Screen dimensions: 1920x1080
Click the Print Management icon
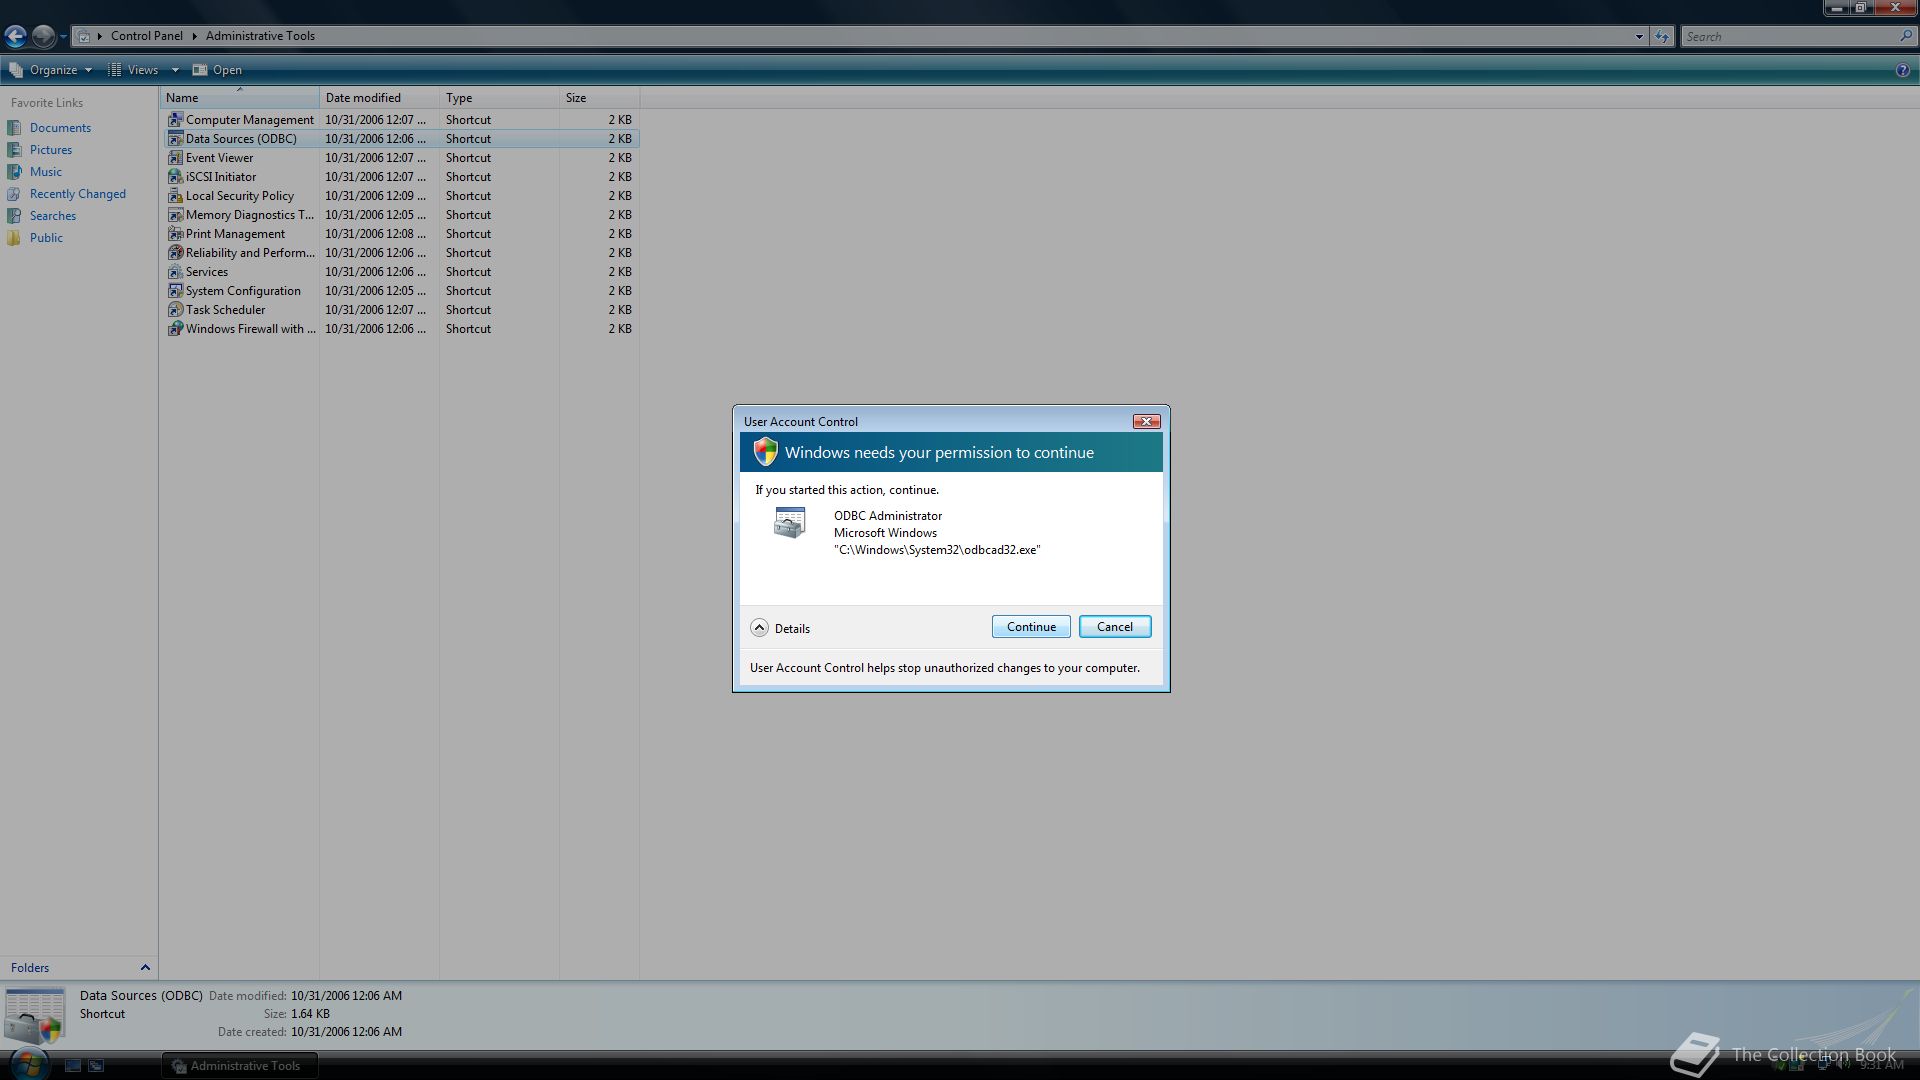(175, 234)
